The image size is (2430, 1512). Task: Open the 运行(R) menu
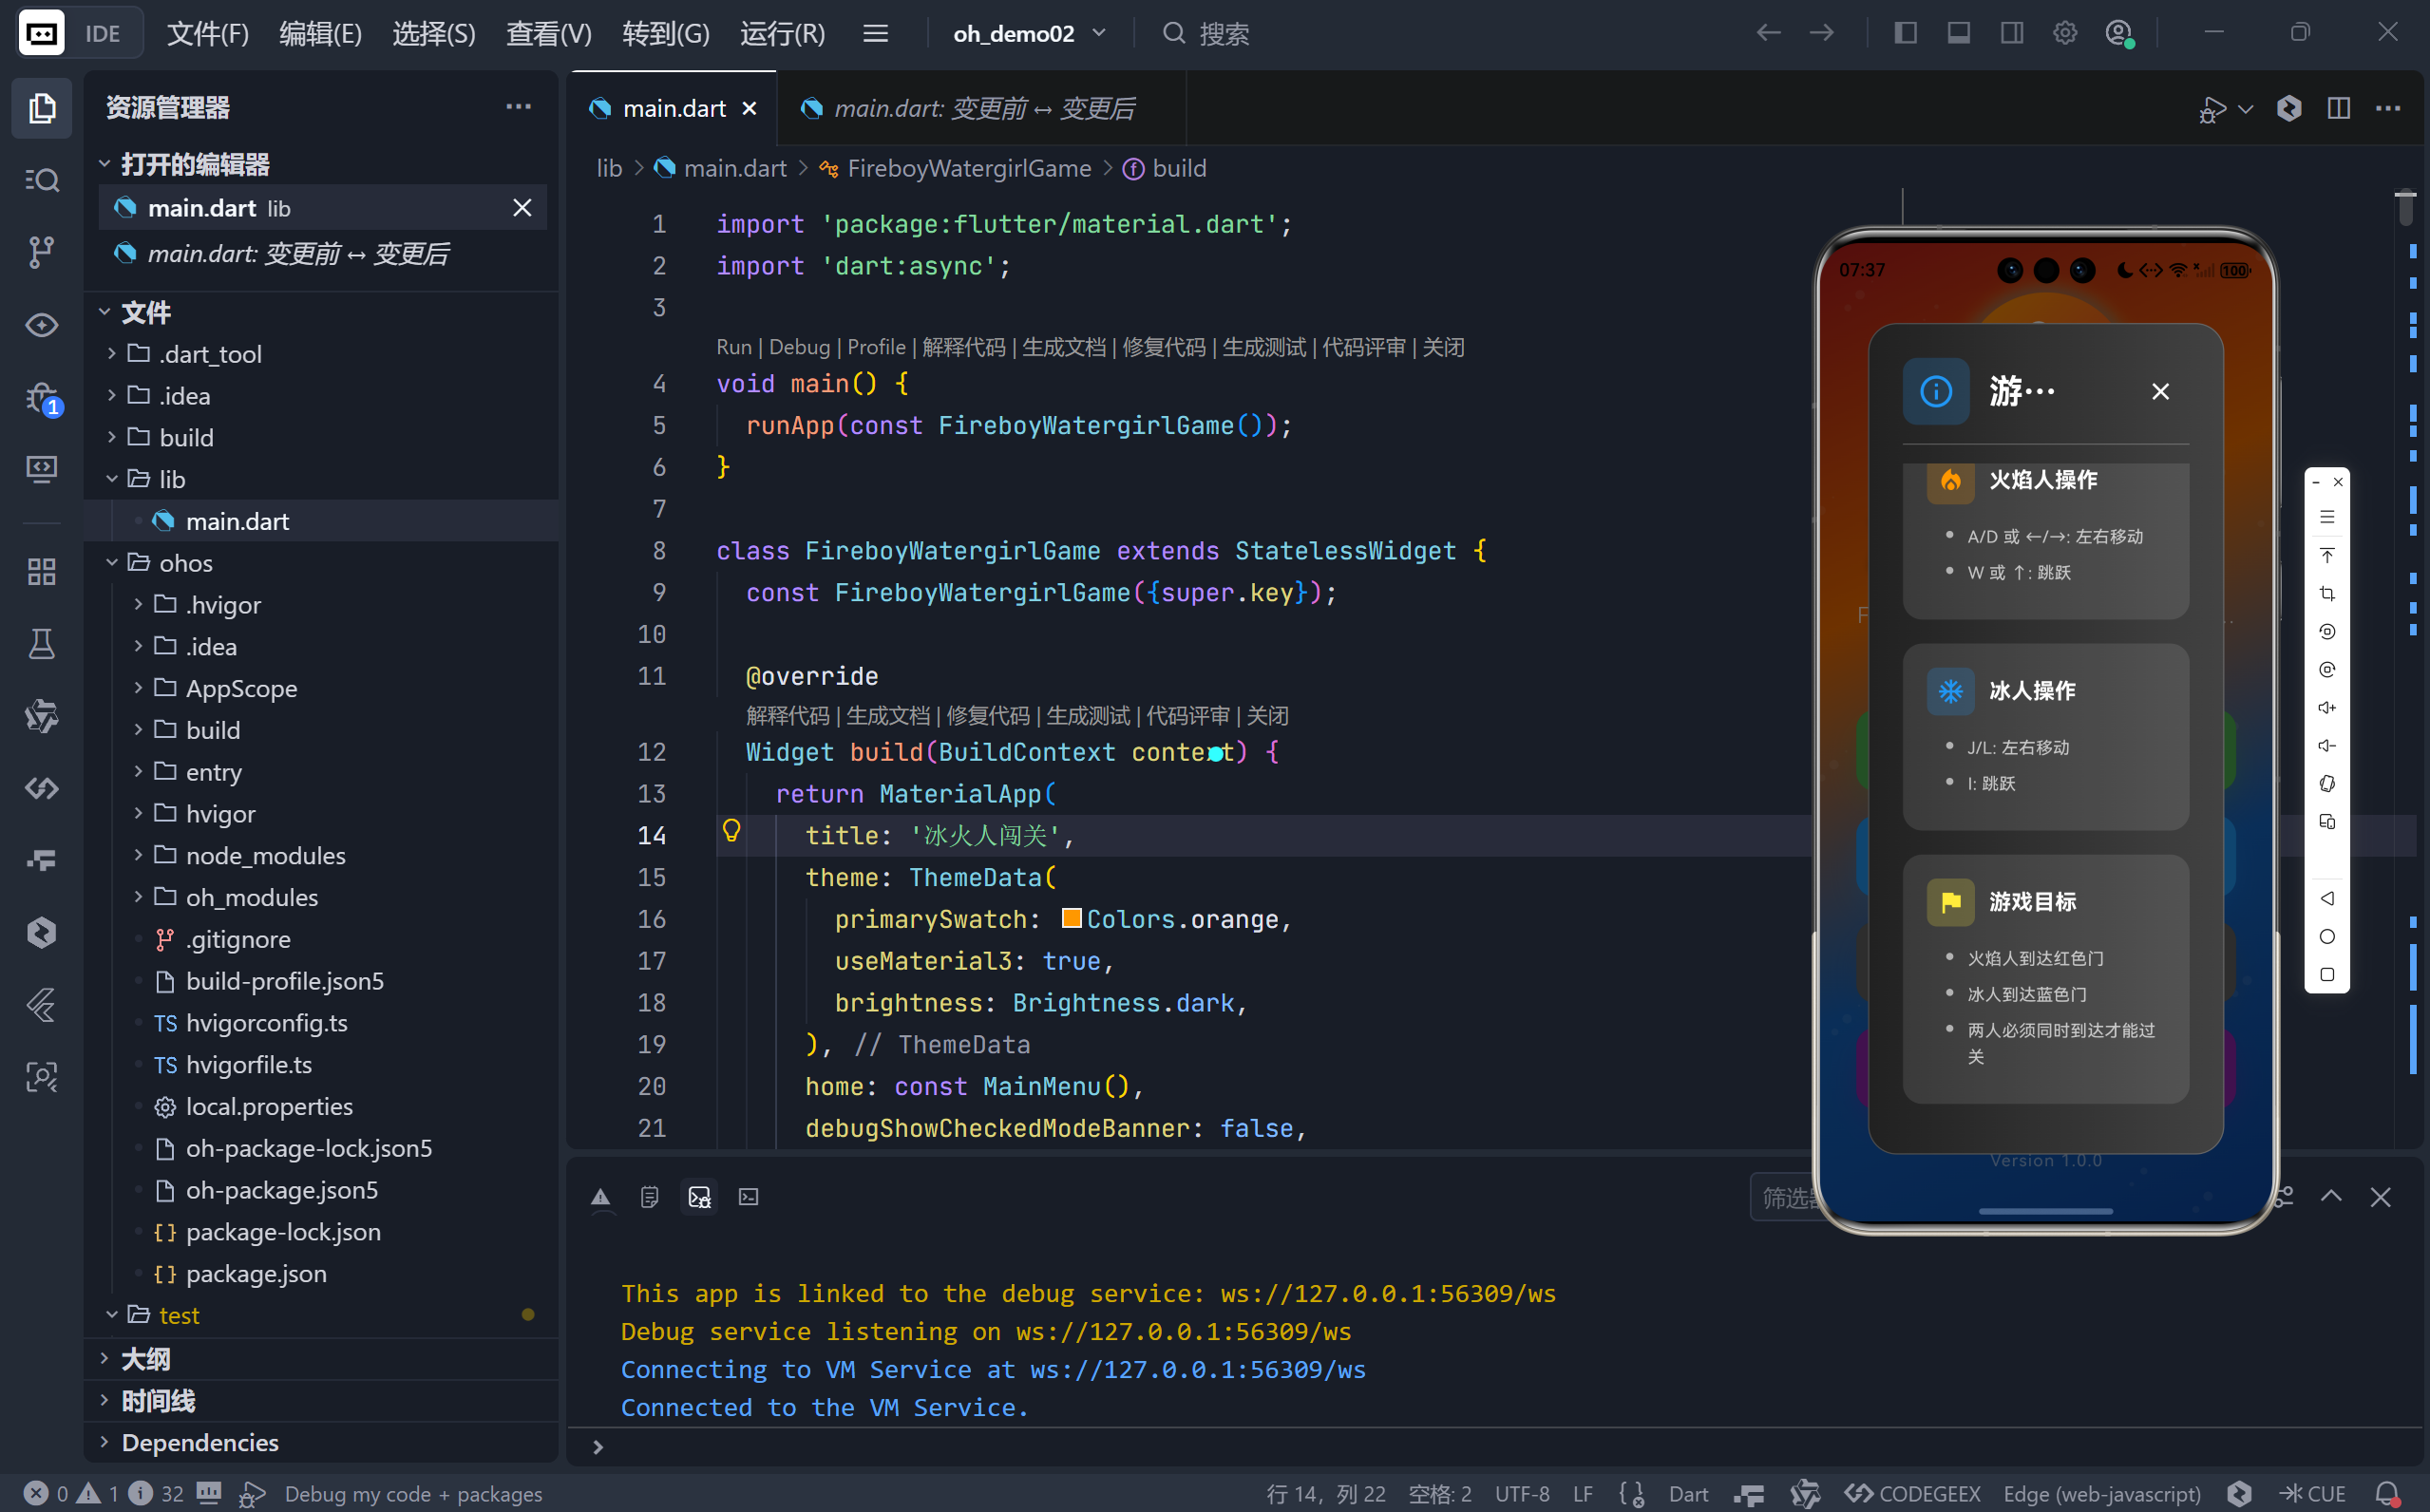tap(782, 33)
